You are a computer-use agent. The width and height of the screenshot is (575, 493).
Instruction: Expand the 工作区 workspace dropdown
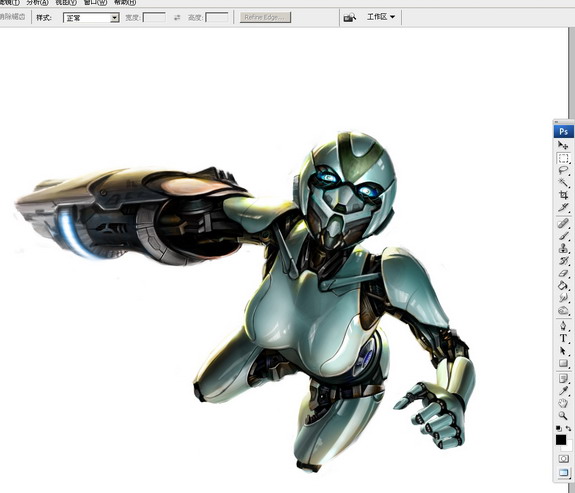381,17
